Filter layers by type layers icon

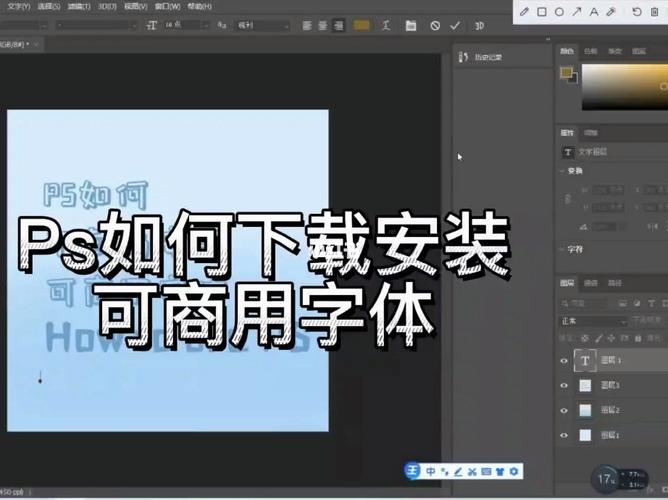point(651,303)
